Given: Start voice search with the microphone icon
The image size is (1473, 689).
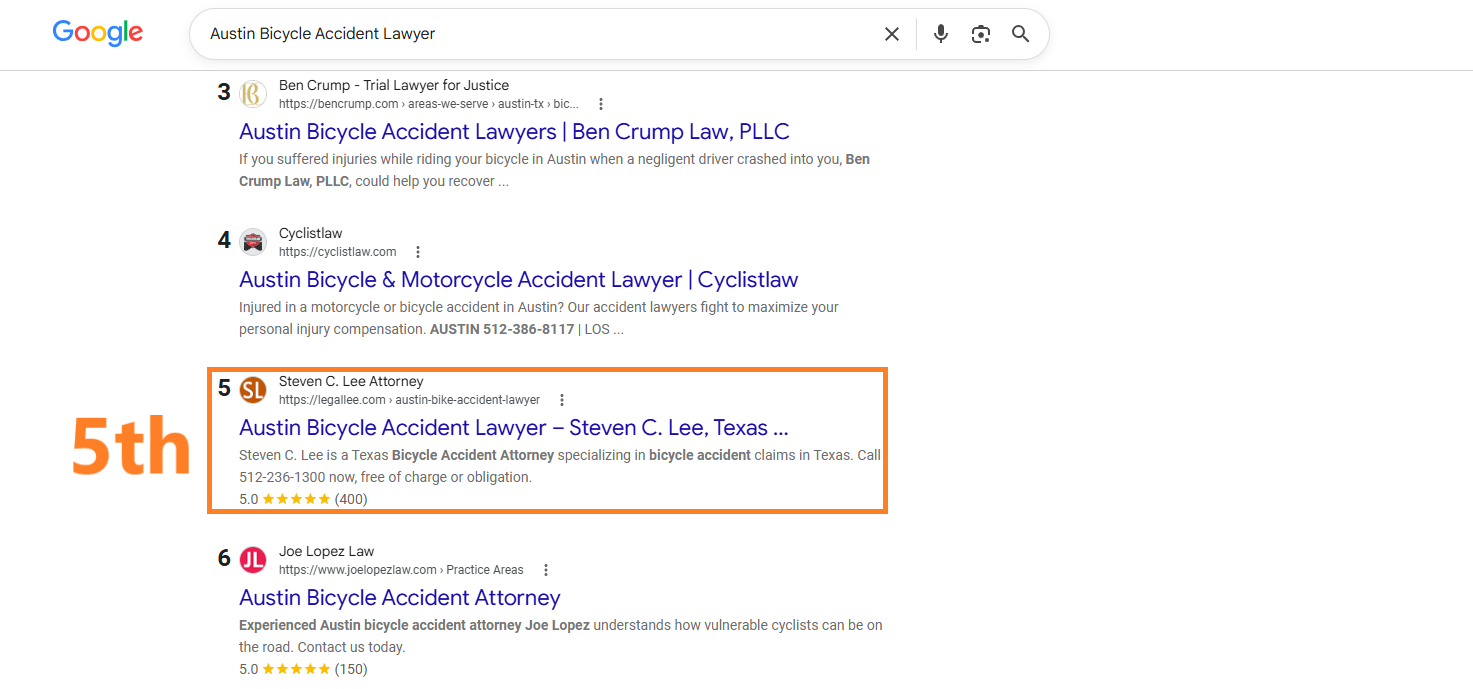Looking at the screenshot, I should click(940, 34).
